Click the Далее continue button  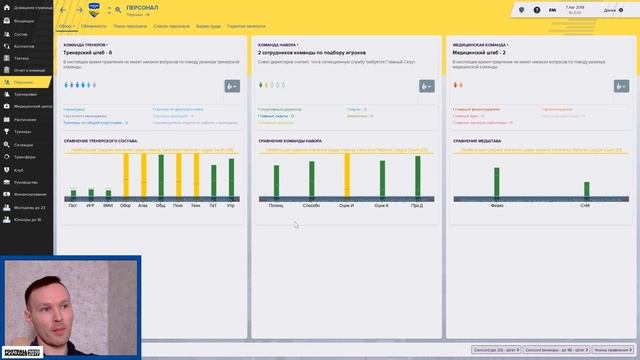click(x=613, y=10)
